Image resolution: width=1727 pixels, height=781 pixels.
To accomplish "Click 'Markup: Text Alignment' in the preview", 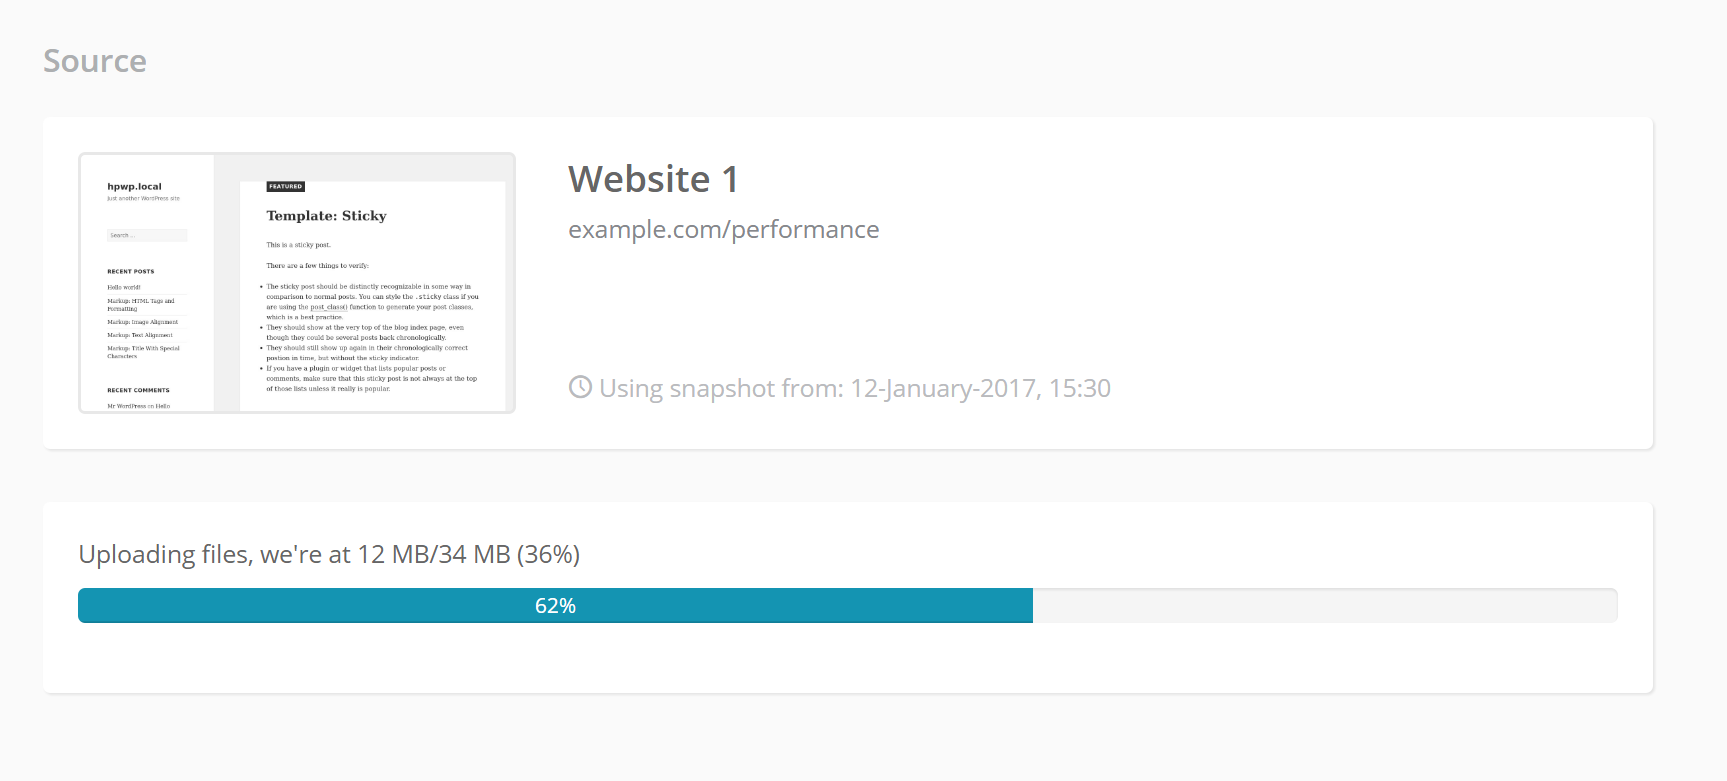I will [x=139, y=335].
